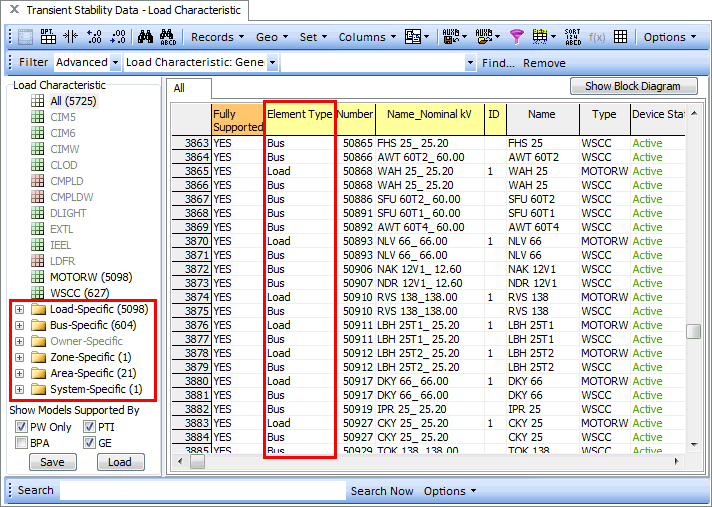Click the load AUX file icon
Screen dimensions: 712x507
pyautogui.click(x=484, y=37)
